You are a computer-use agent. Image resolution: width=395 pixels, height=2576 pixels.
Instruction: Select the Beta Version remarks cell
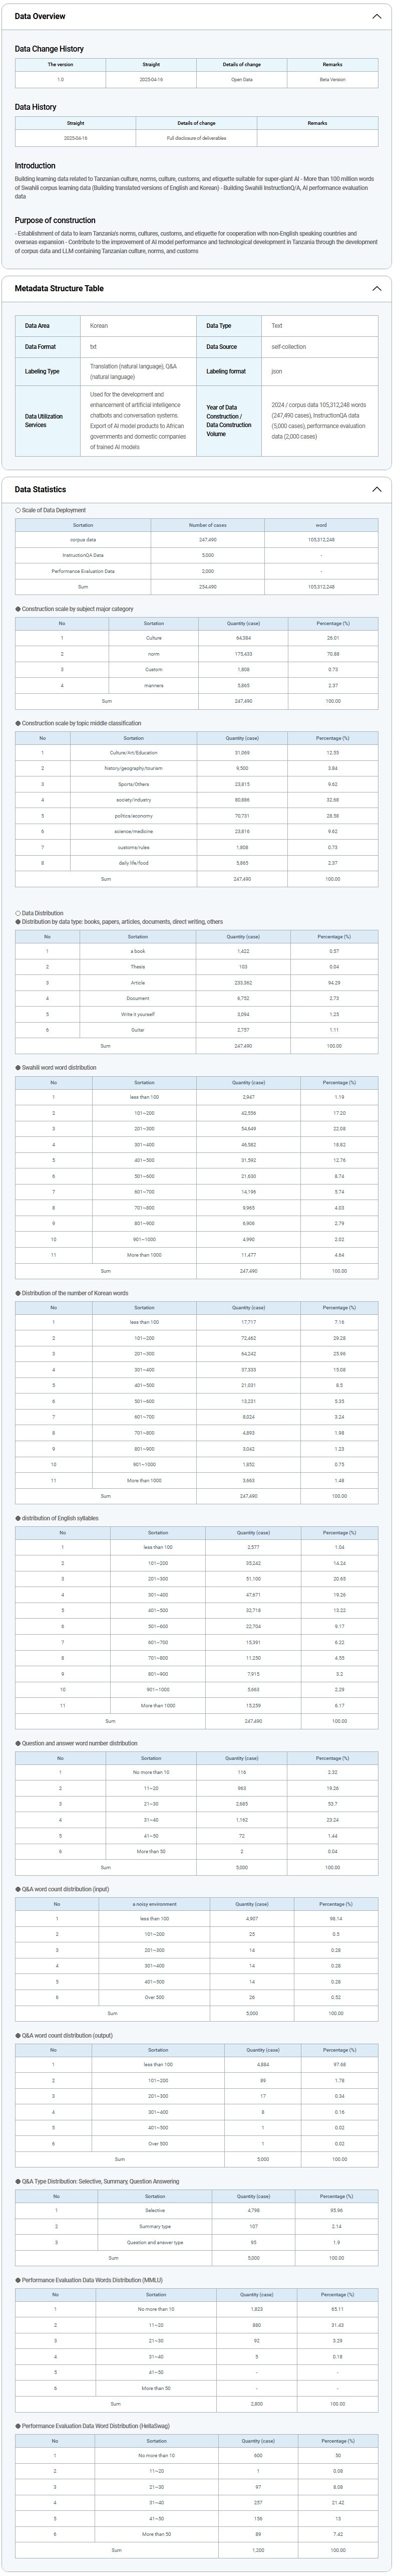332,79
